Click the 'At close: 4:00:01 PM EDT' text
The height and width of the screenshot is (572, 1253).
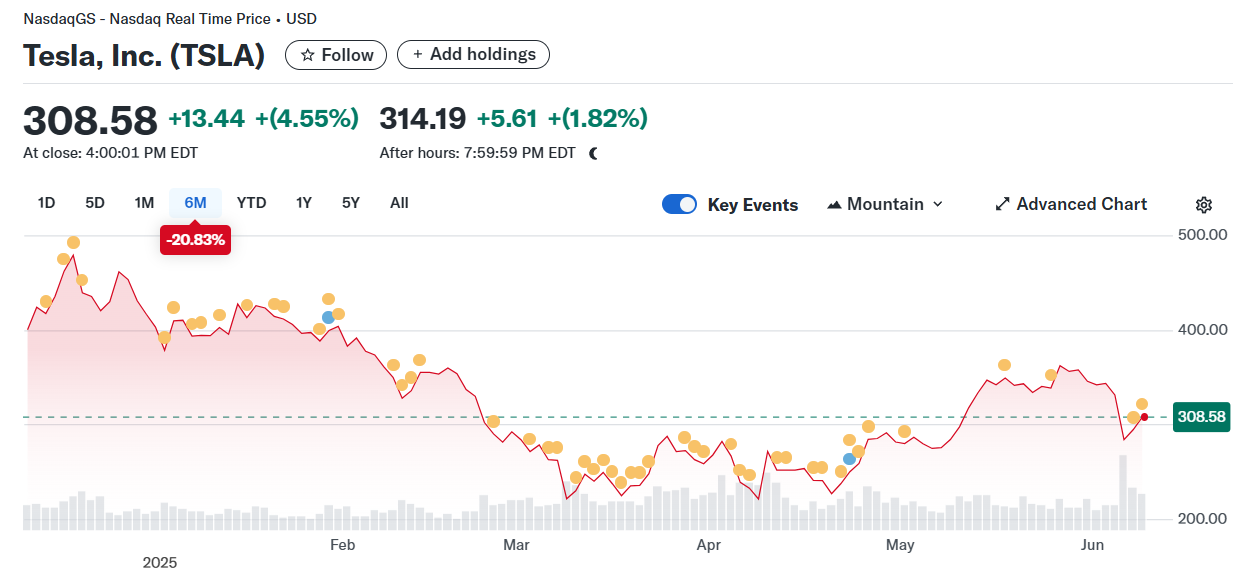pos(111,153)
